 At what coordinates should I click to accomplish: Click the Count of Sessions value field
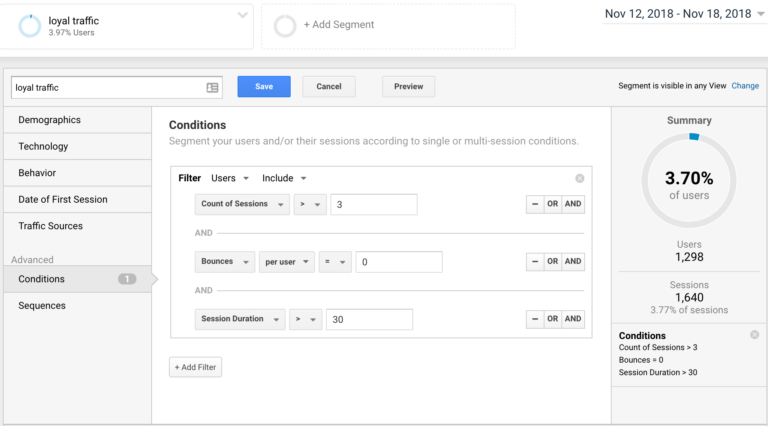coord(374,205)
